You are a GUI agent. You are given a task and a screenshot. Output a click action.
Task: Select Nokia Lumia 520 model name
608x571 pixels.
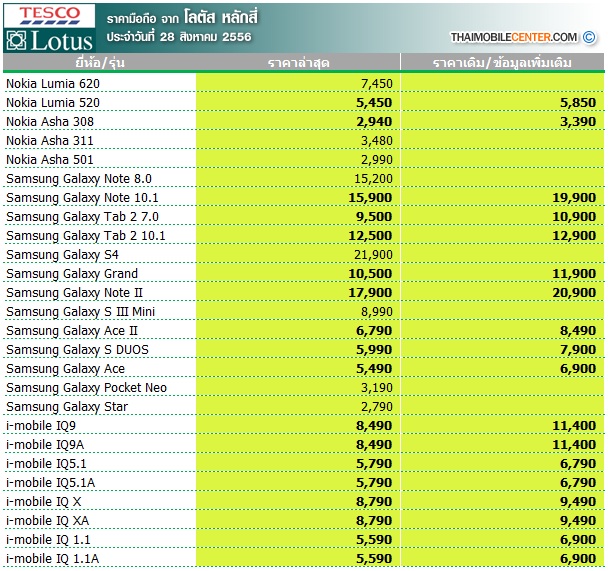tap(53, 103)
